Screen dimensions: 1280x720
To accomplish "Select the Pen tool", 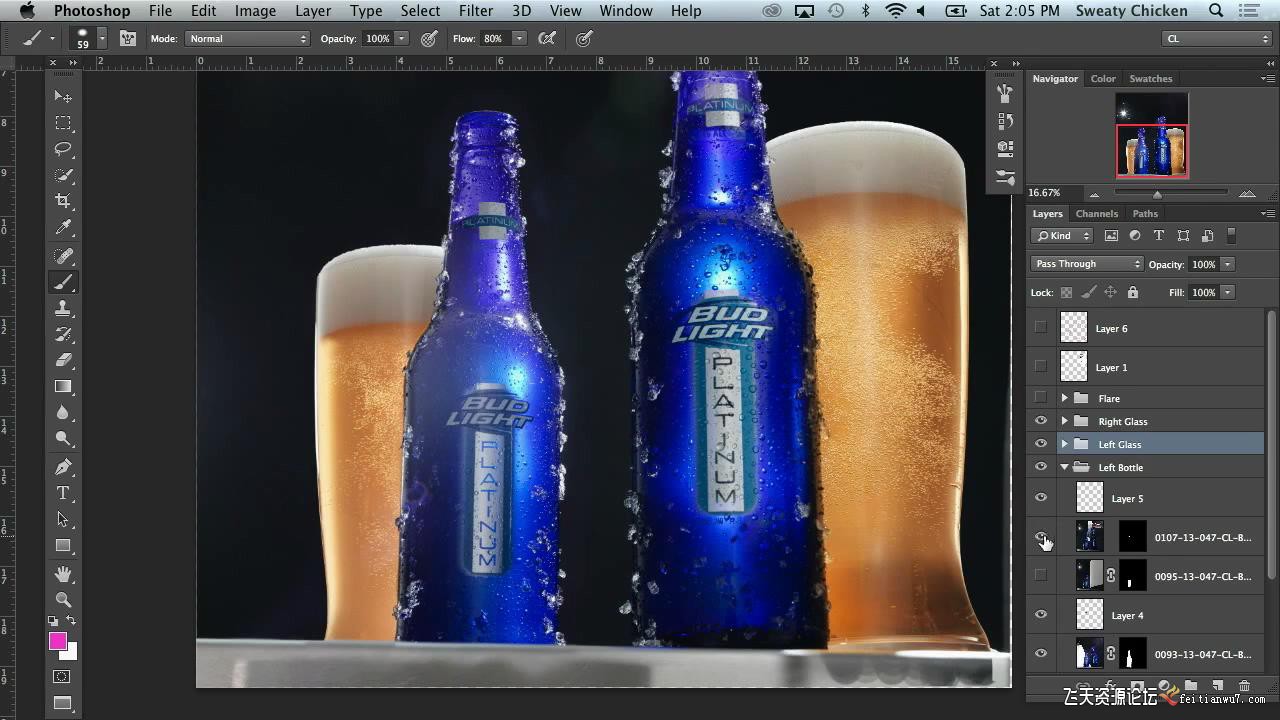I will pyautogui.click(x=63, y=467).
